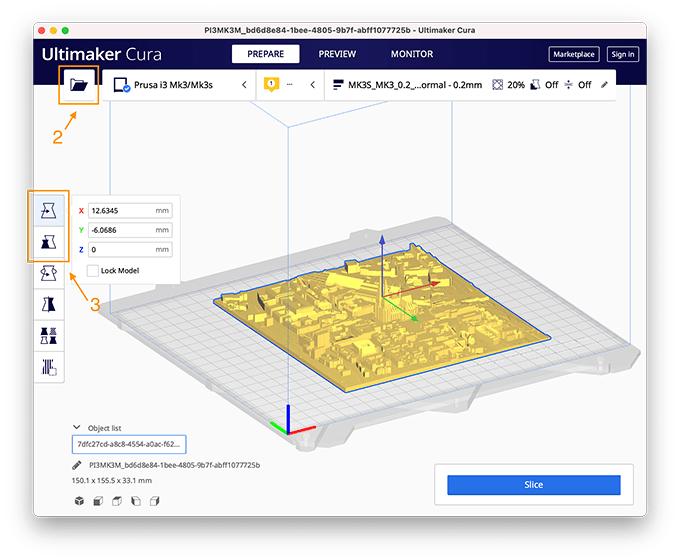Open the Marketplace
Image resolution: width=680 pixels, height=560 pixels.
click(574, 54)
